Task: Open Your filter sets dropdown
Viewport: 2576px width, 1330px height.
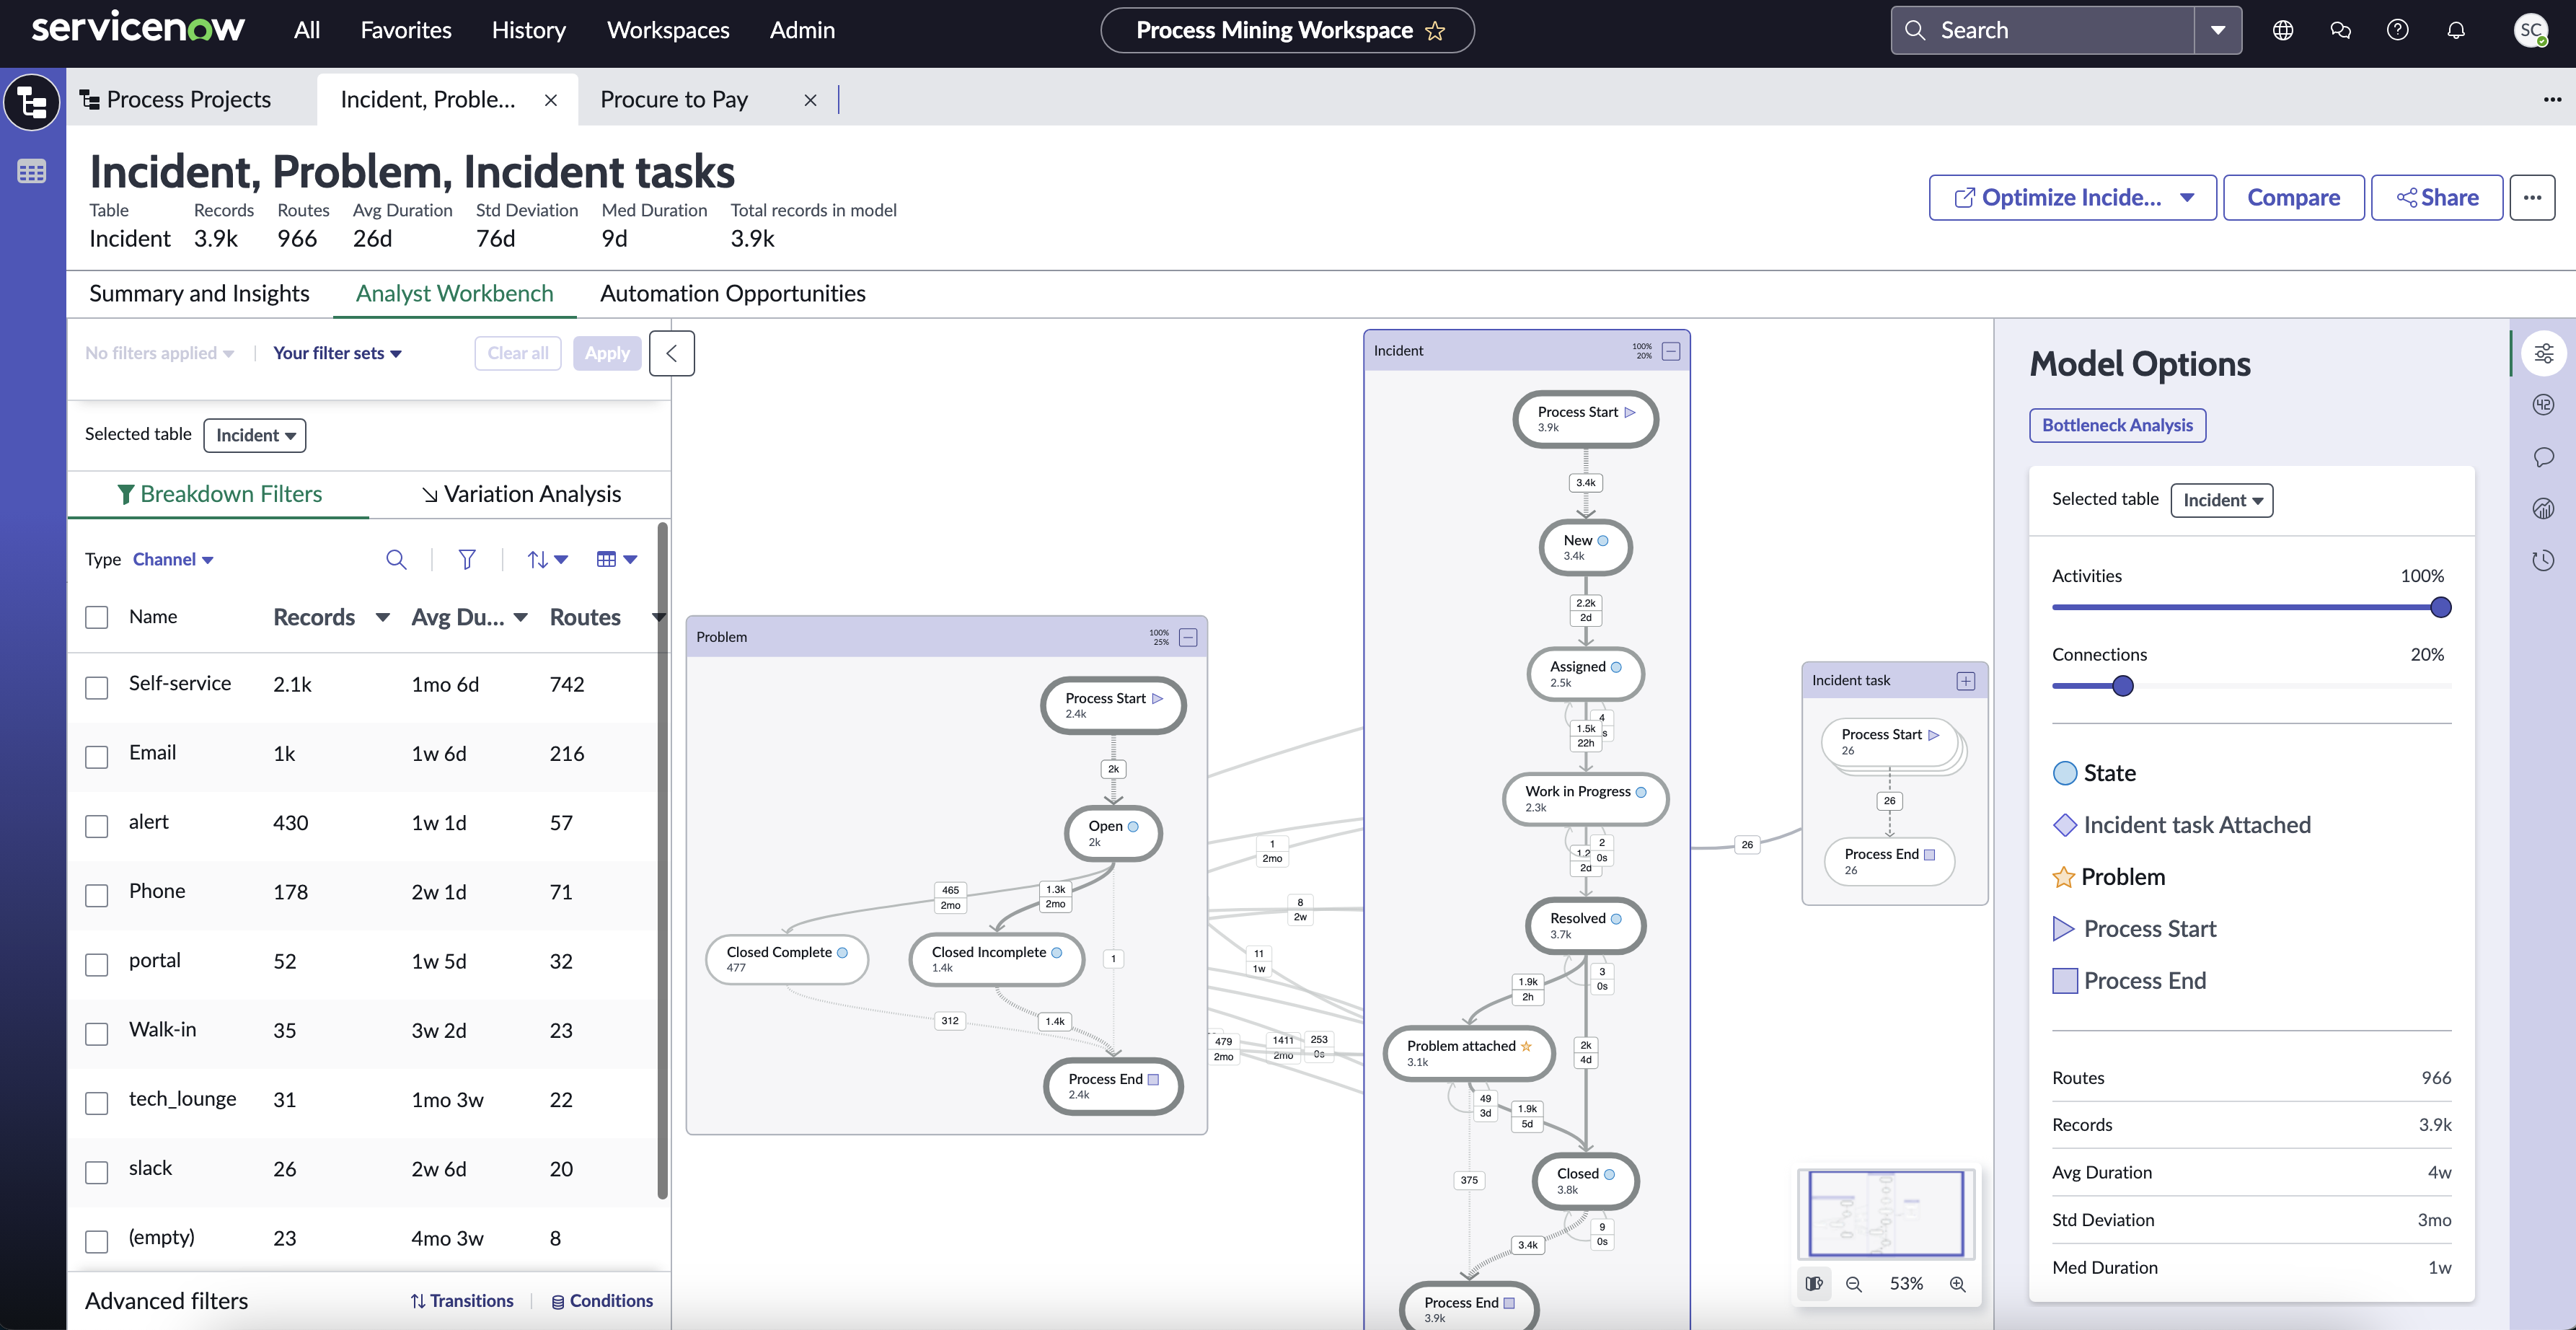Action: (x=337, y=353)
